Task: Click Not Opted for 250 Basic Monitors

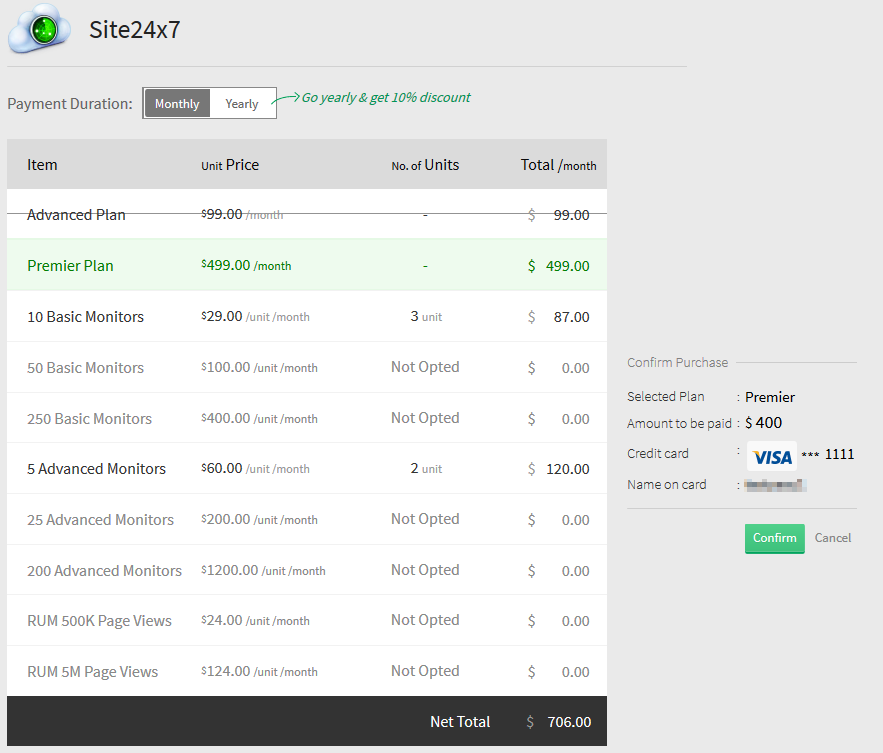Action: [x=425, y=418]
